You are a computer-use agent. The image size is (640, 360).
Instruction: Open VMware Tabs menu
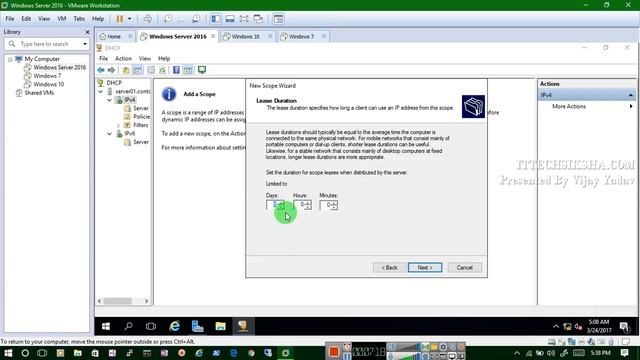[79, 19]
